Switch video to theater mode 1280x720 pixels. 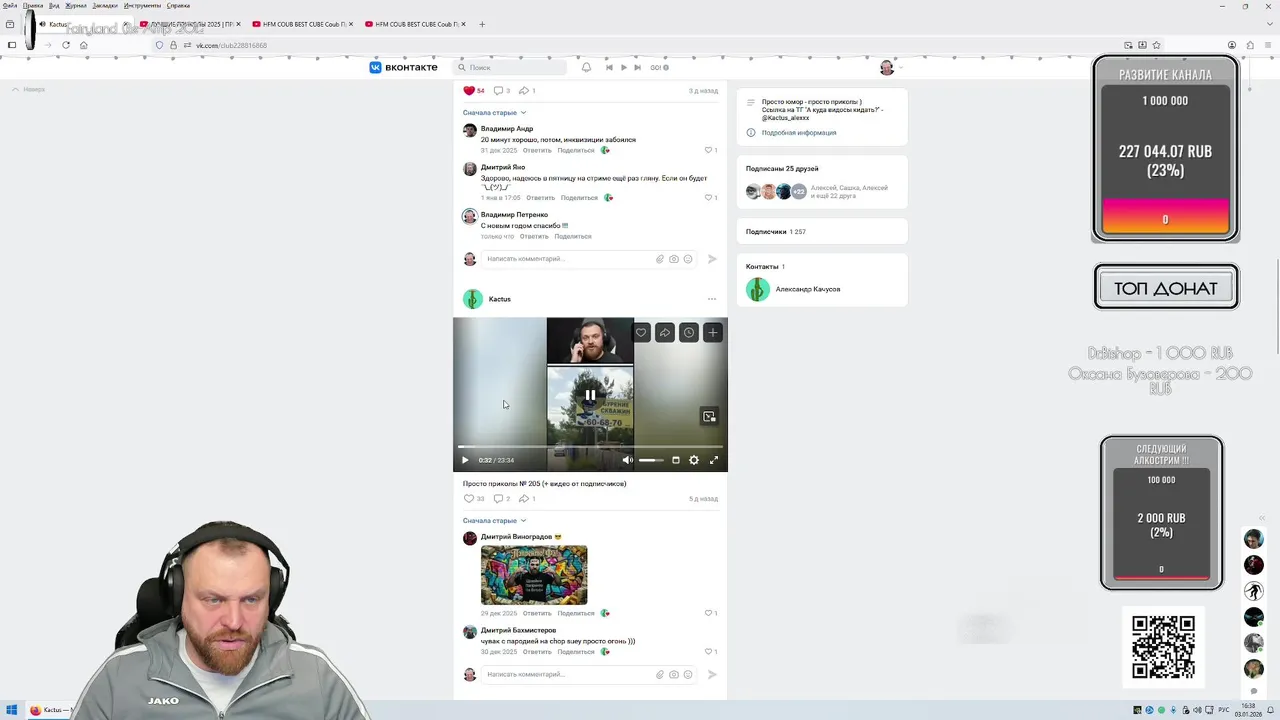click(676, 460)
